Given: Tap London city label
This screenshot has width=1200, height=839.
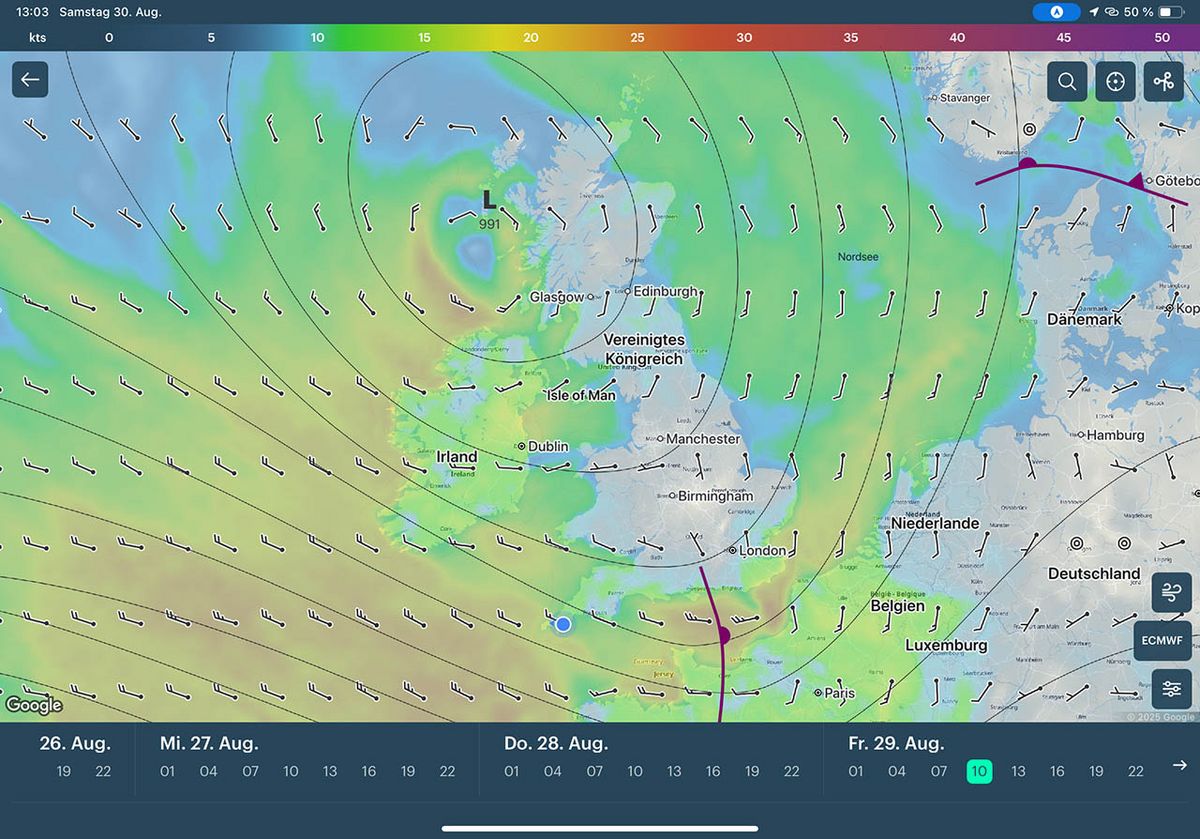Looking at the screenshot, I should click(762, 550).
